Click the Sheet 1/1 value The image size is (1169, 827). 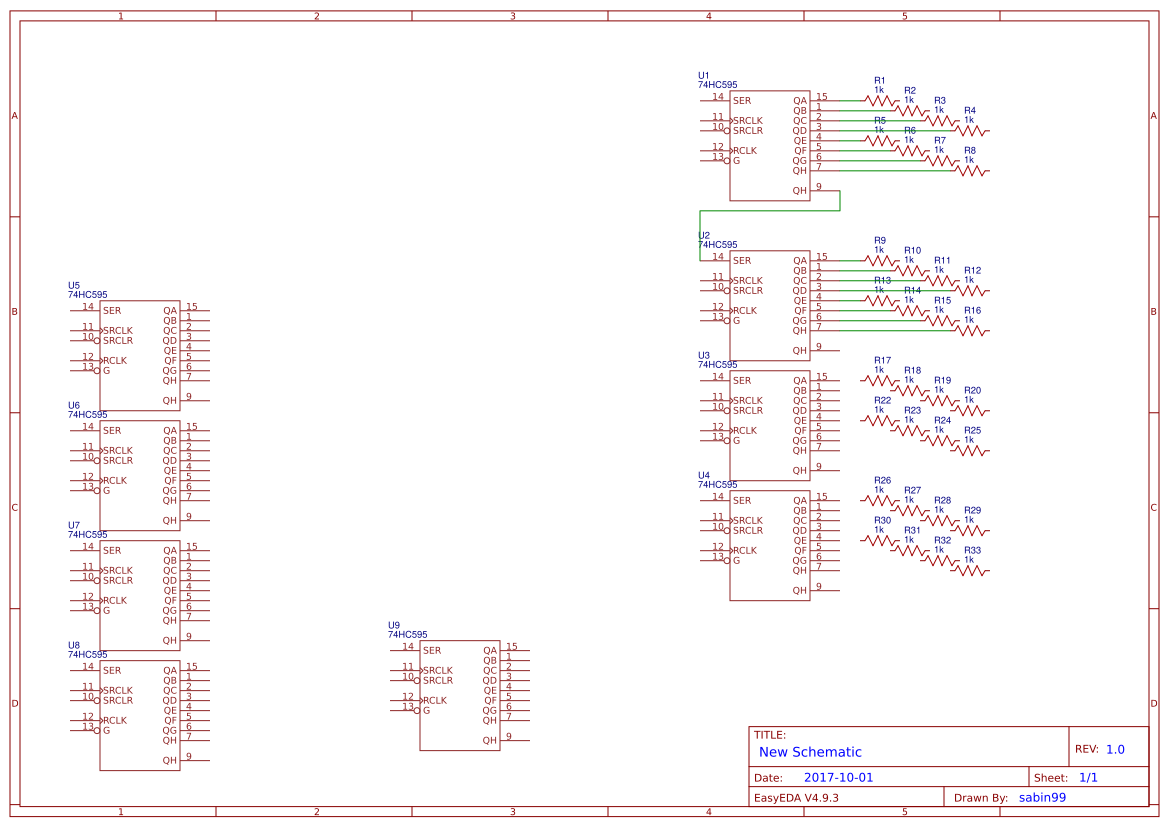pyautogui.click(x=1089, y=777)
